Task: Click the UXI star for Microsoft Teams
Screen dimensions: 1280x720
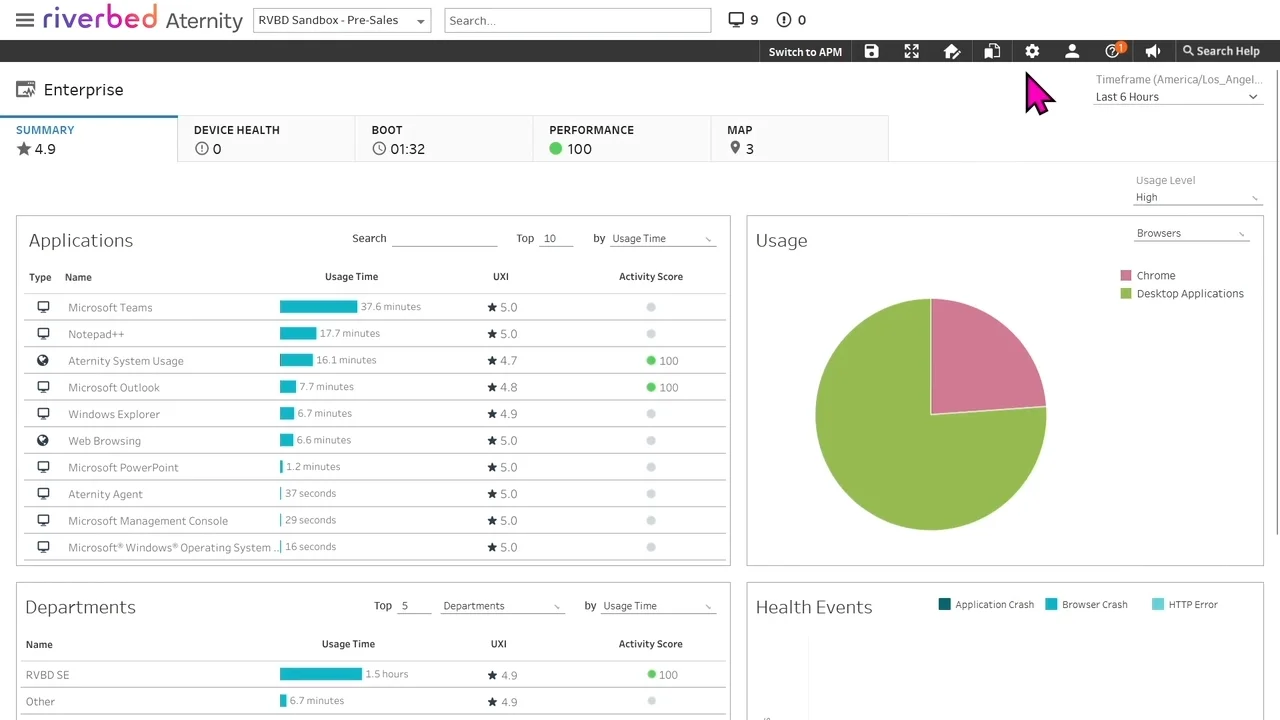Action: click(492, 307)
